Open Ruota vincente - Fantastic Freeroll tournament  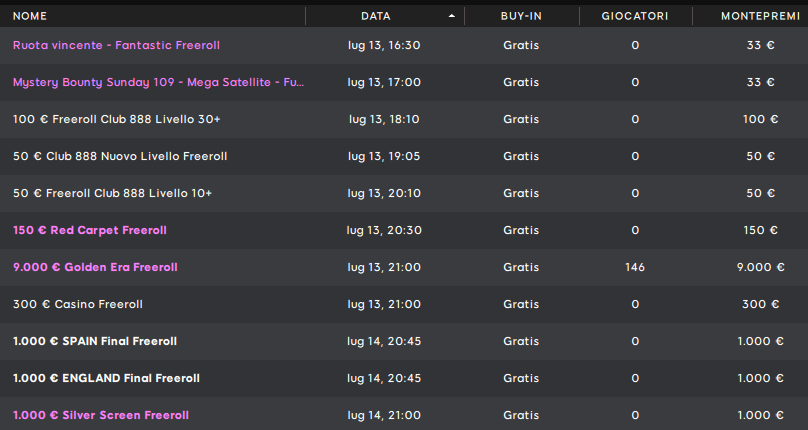coord(116,45)
